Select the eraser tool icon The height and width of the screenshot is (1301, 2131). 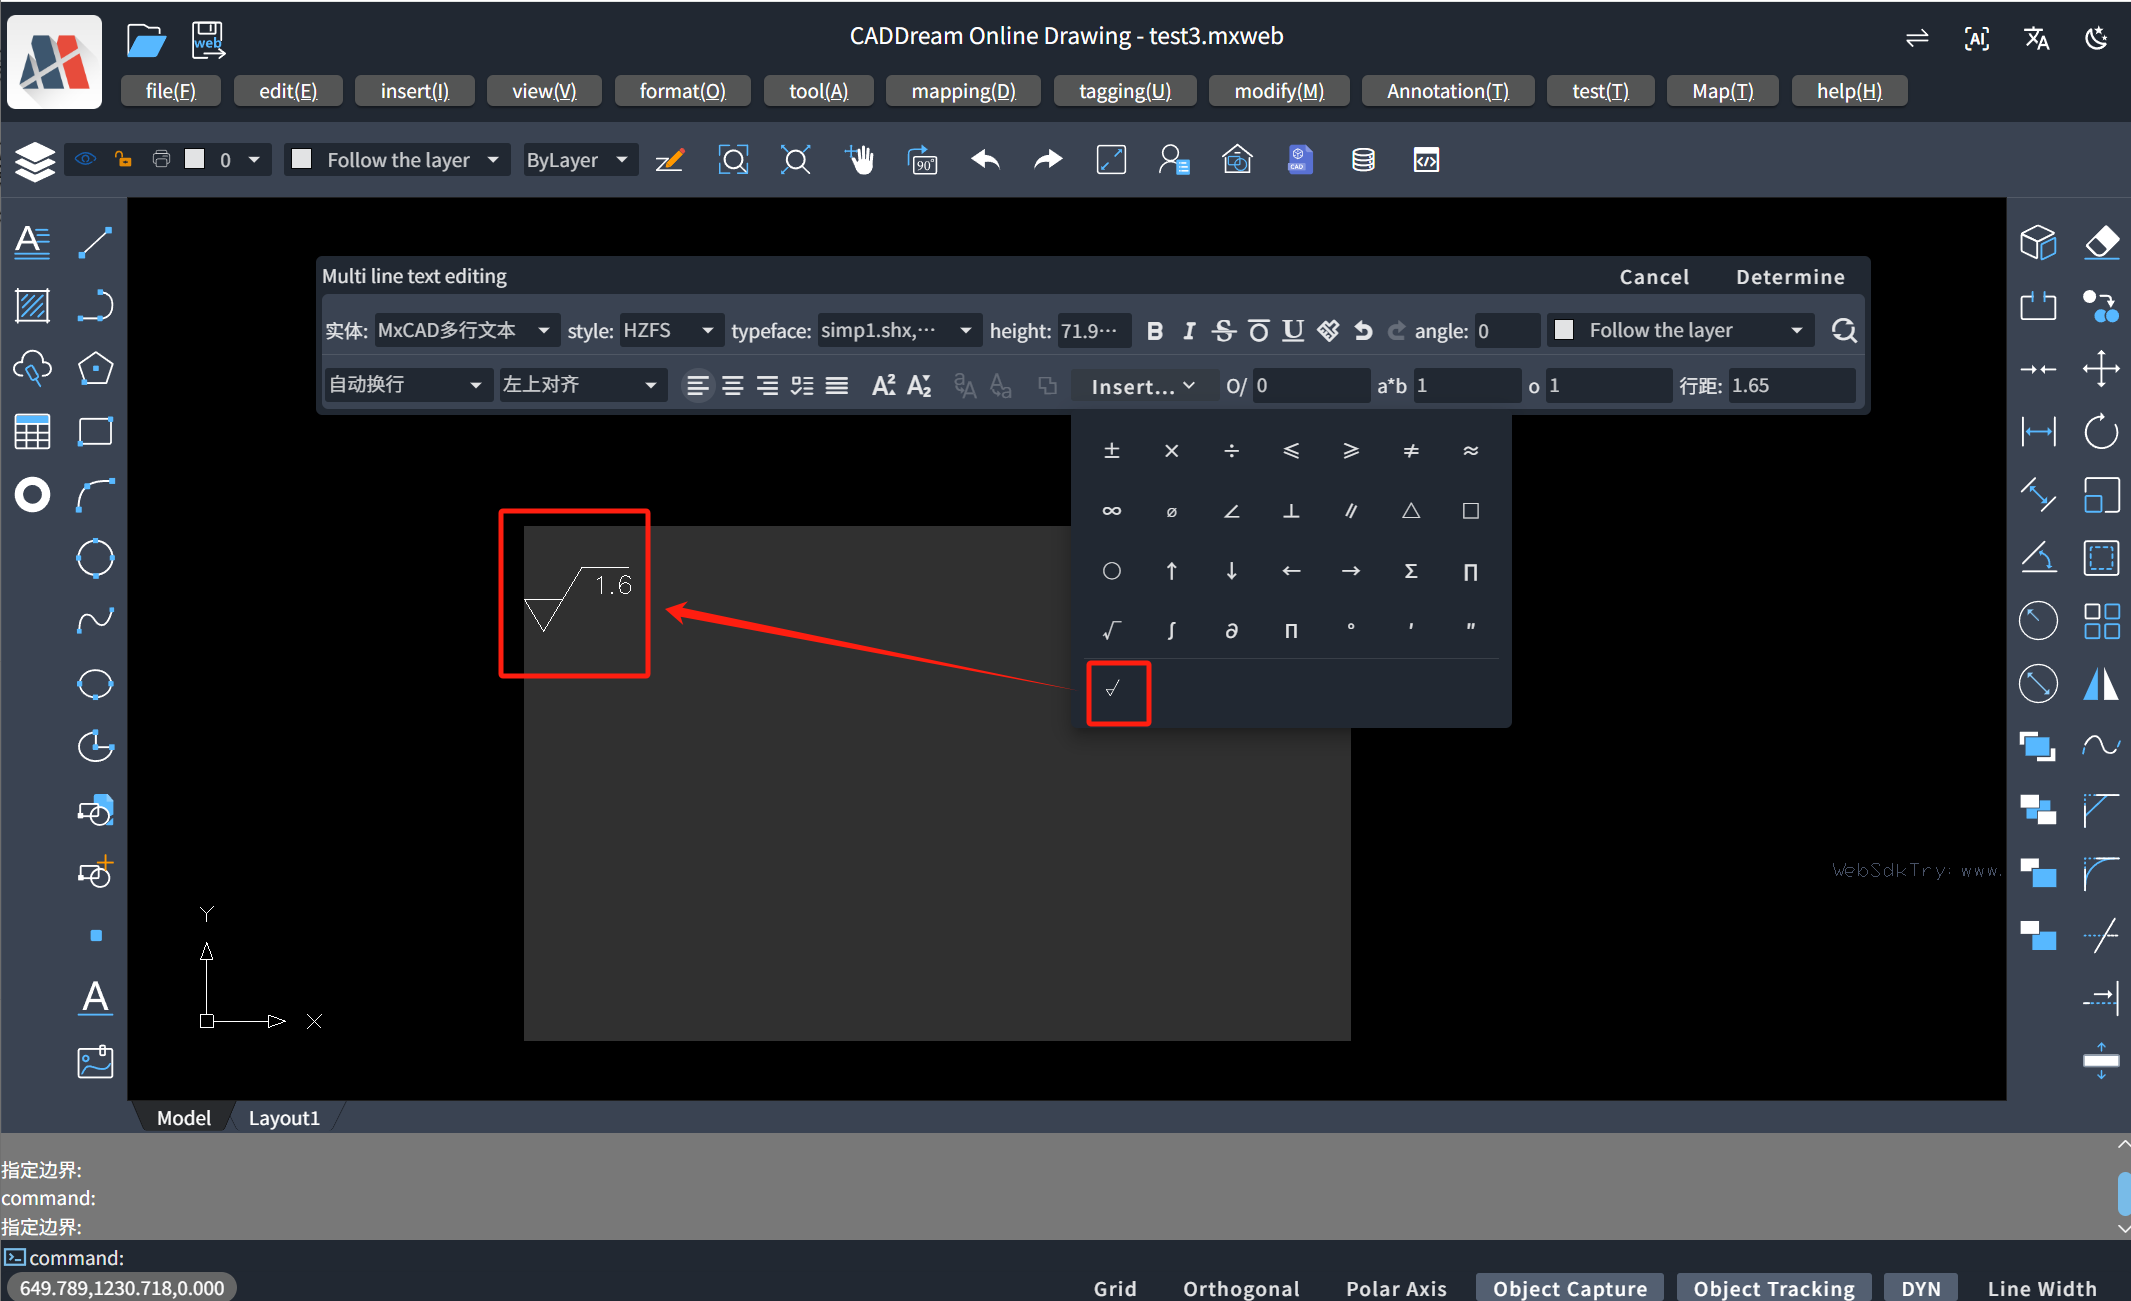pos(2101,242)
